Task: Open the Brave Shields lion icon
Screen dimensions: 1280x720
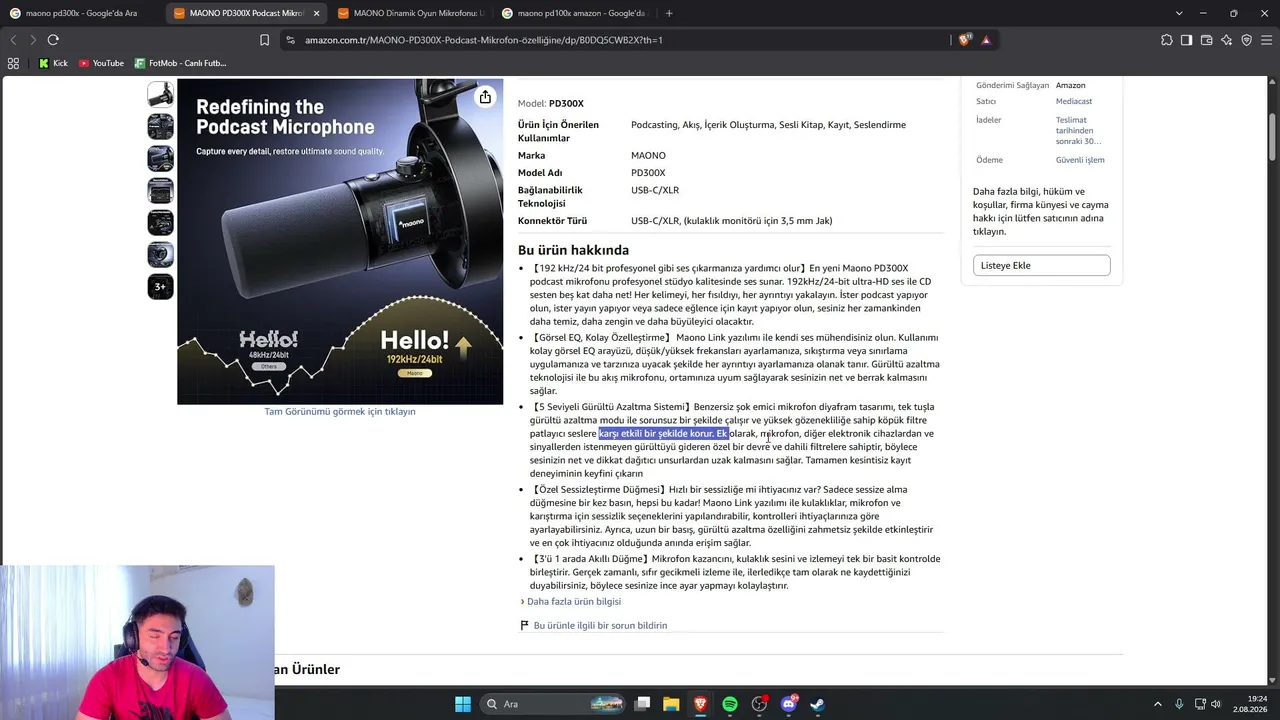Action: 964,40
